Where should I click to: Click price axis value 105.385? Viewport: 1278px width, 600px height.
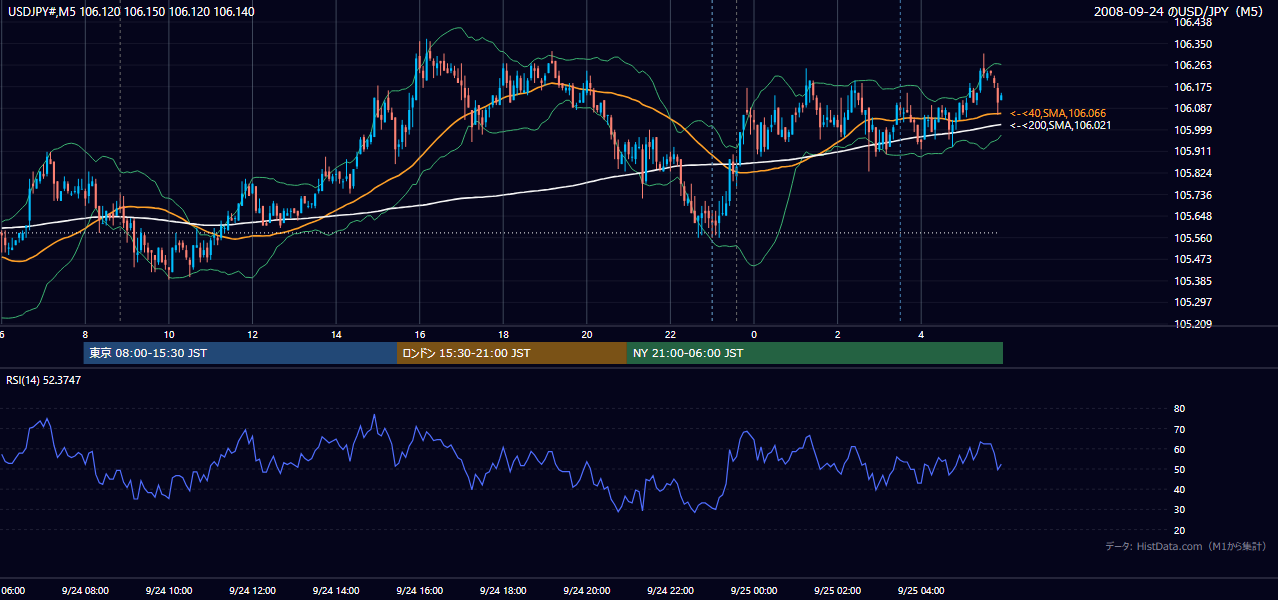(1193, 281)
